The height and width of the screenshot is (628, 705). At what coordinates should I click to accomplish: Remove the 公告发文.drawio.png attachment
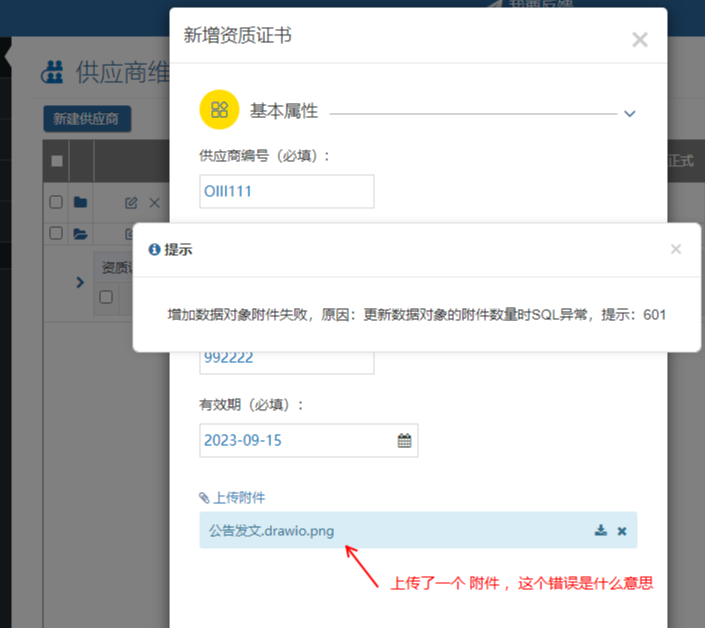click(622, 530)
